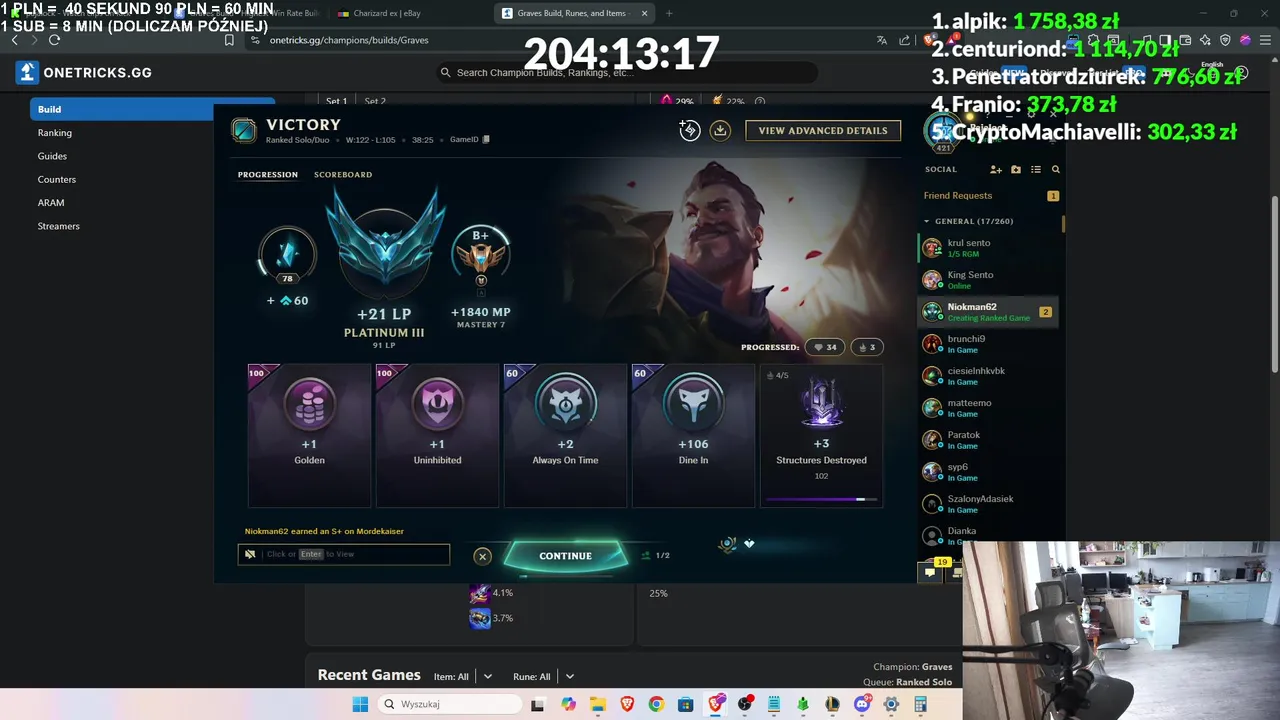The height and width of the screenshot is (720, 1280).
Task: Select Build in Onetricks sidebar
Action: [x=152, y=109]
